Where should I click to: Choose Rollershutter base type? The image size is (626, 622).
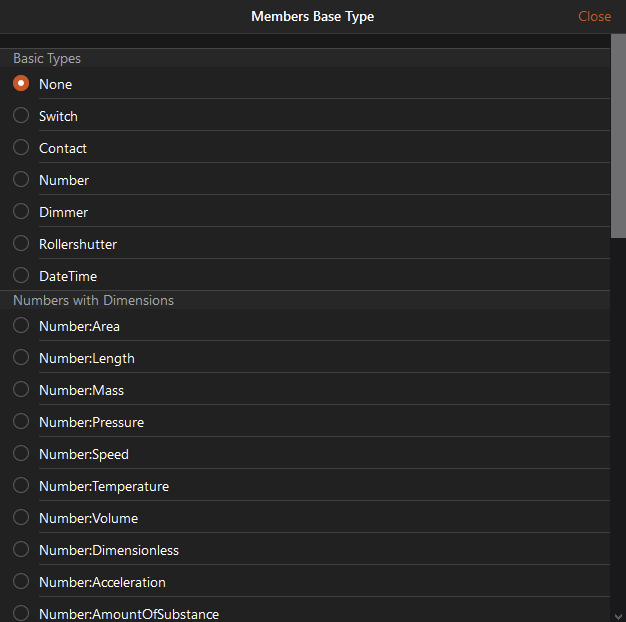pos(21,244)
